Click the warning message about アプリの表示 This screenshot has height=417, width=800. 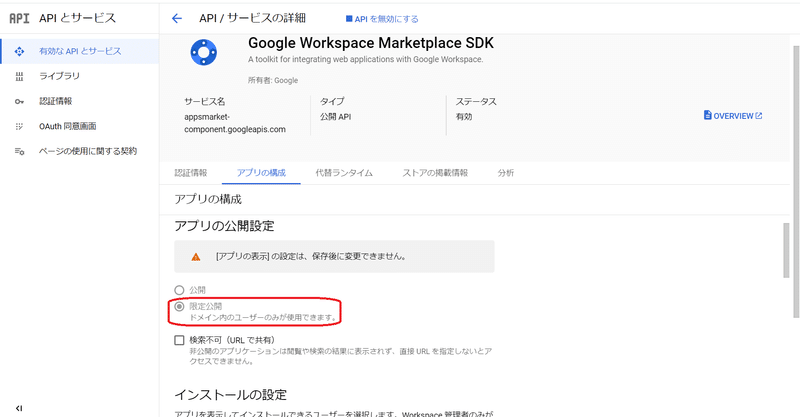[311, 257]
